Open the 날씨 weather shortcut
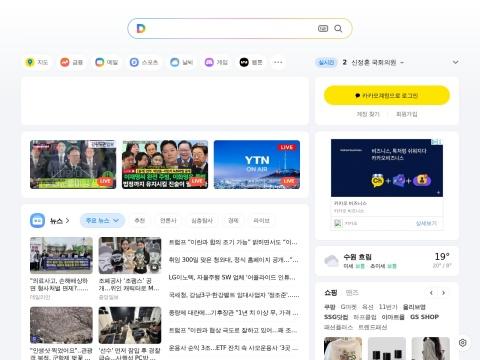The image size is (480, 360). click(x=182, y=62)
